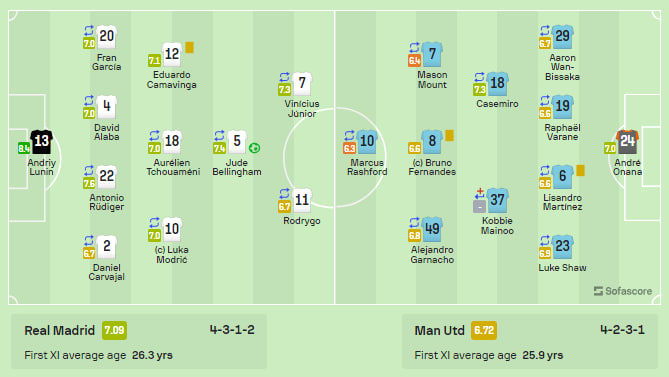The image size is (669, 377).
Task: Open the Man Utd team name
Action: click(439, 331)
